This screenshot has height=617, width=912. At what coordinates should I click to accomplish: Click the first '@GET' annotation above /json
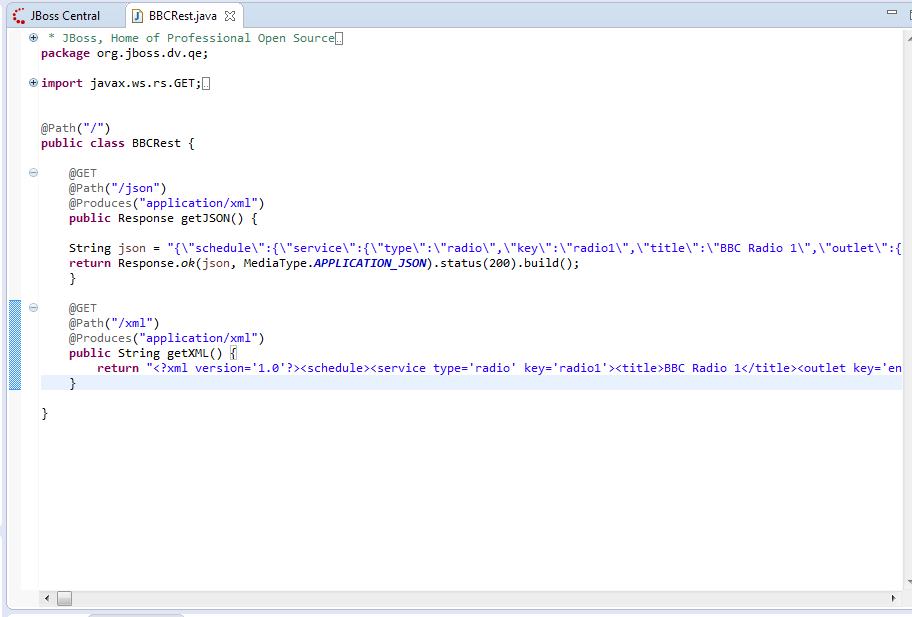[x=83, y=173]
